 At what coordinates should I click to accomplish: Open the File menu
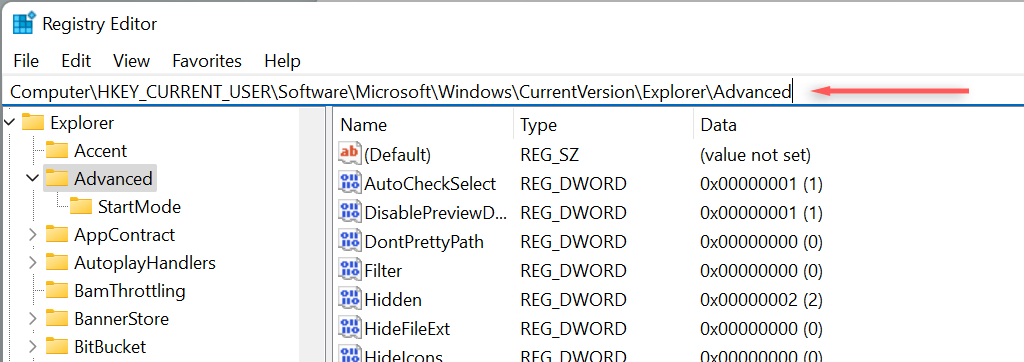[x=26, y=61]
